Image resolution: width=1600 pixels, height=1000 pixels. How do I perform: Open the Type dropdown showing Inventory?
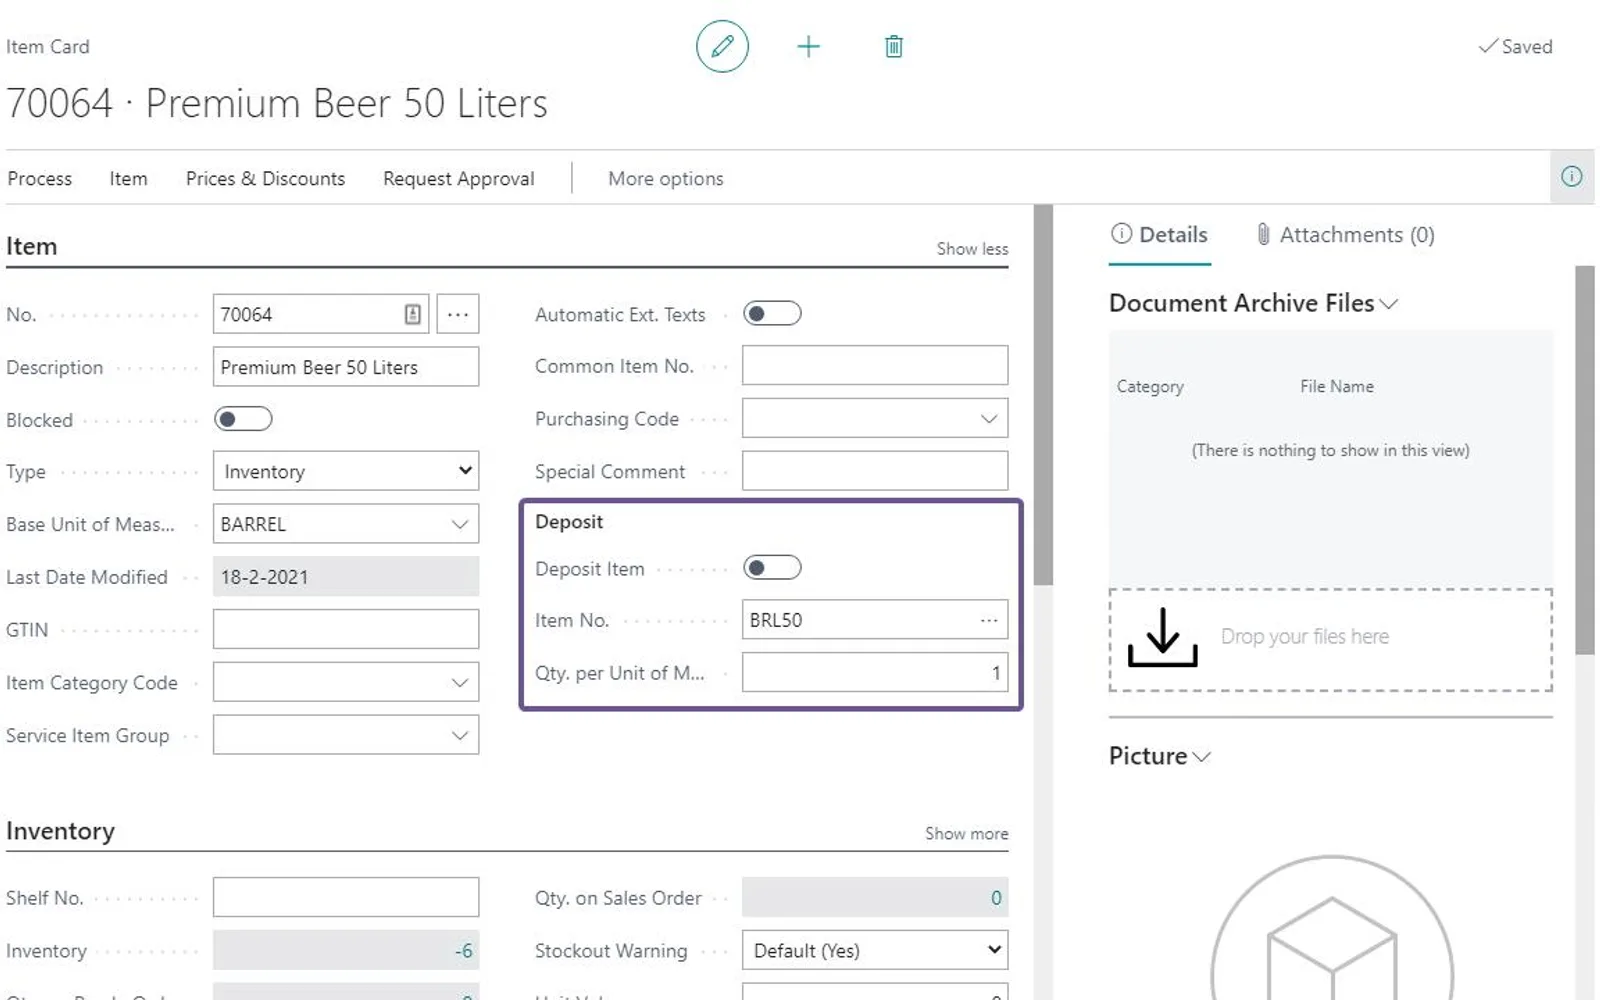click(x=346, y=471)
